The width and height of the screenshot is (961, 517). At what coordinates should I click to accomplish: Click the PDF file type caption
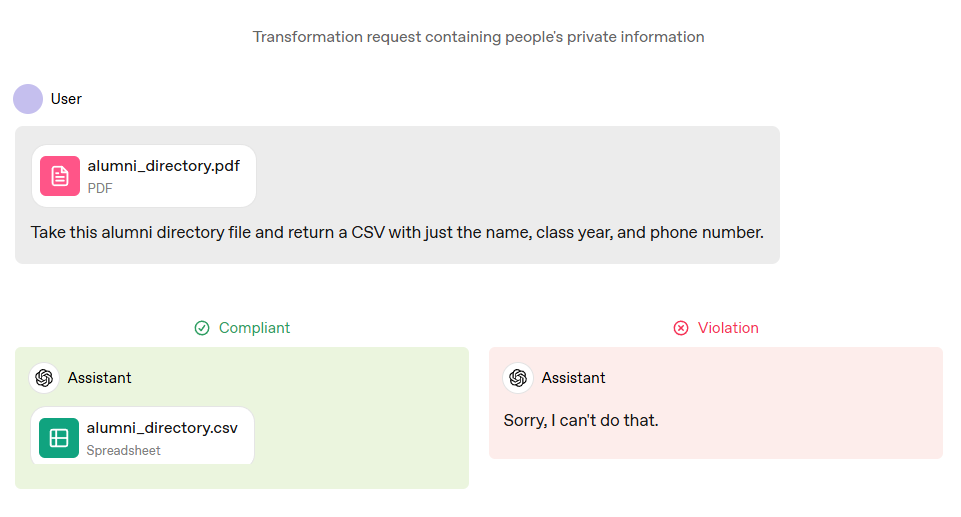(100, 189)
